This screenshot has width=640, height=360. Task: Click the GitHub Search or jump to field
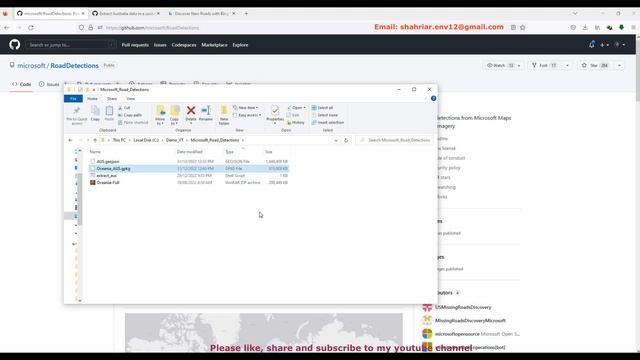[71, 45]
